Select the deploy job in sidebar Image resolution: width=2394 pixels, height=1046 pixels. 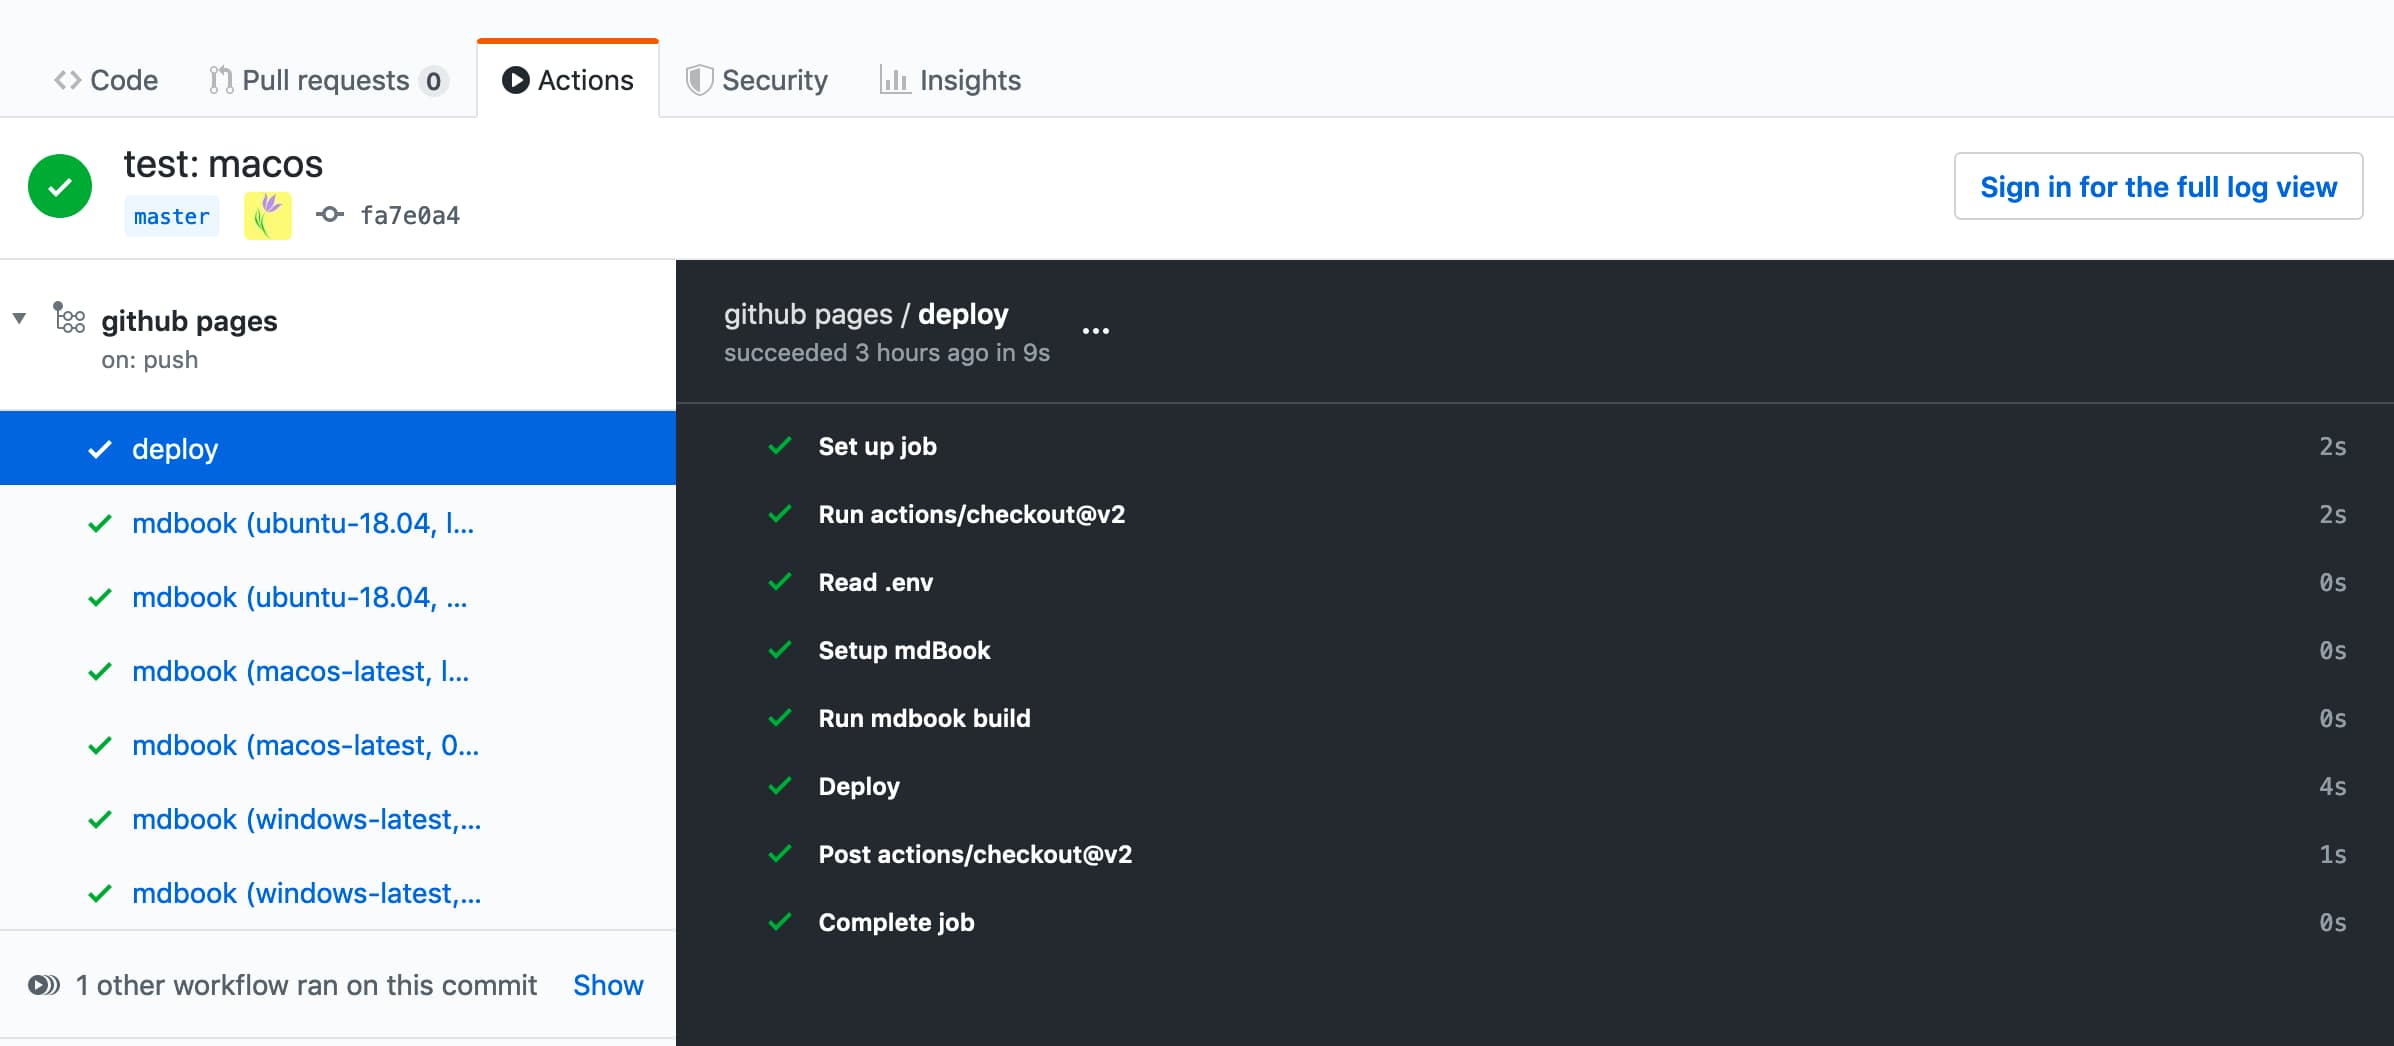coord(175,449)
